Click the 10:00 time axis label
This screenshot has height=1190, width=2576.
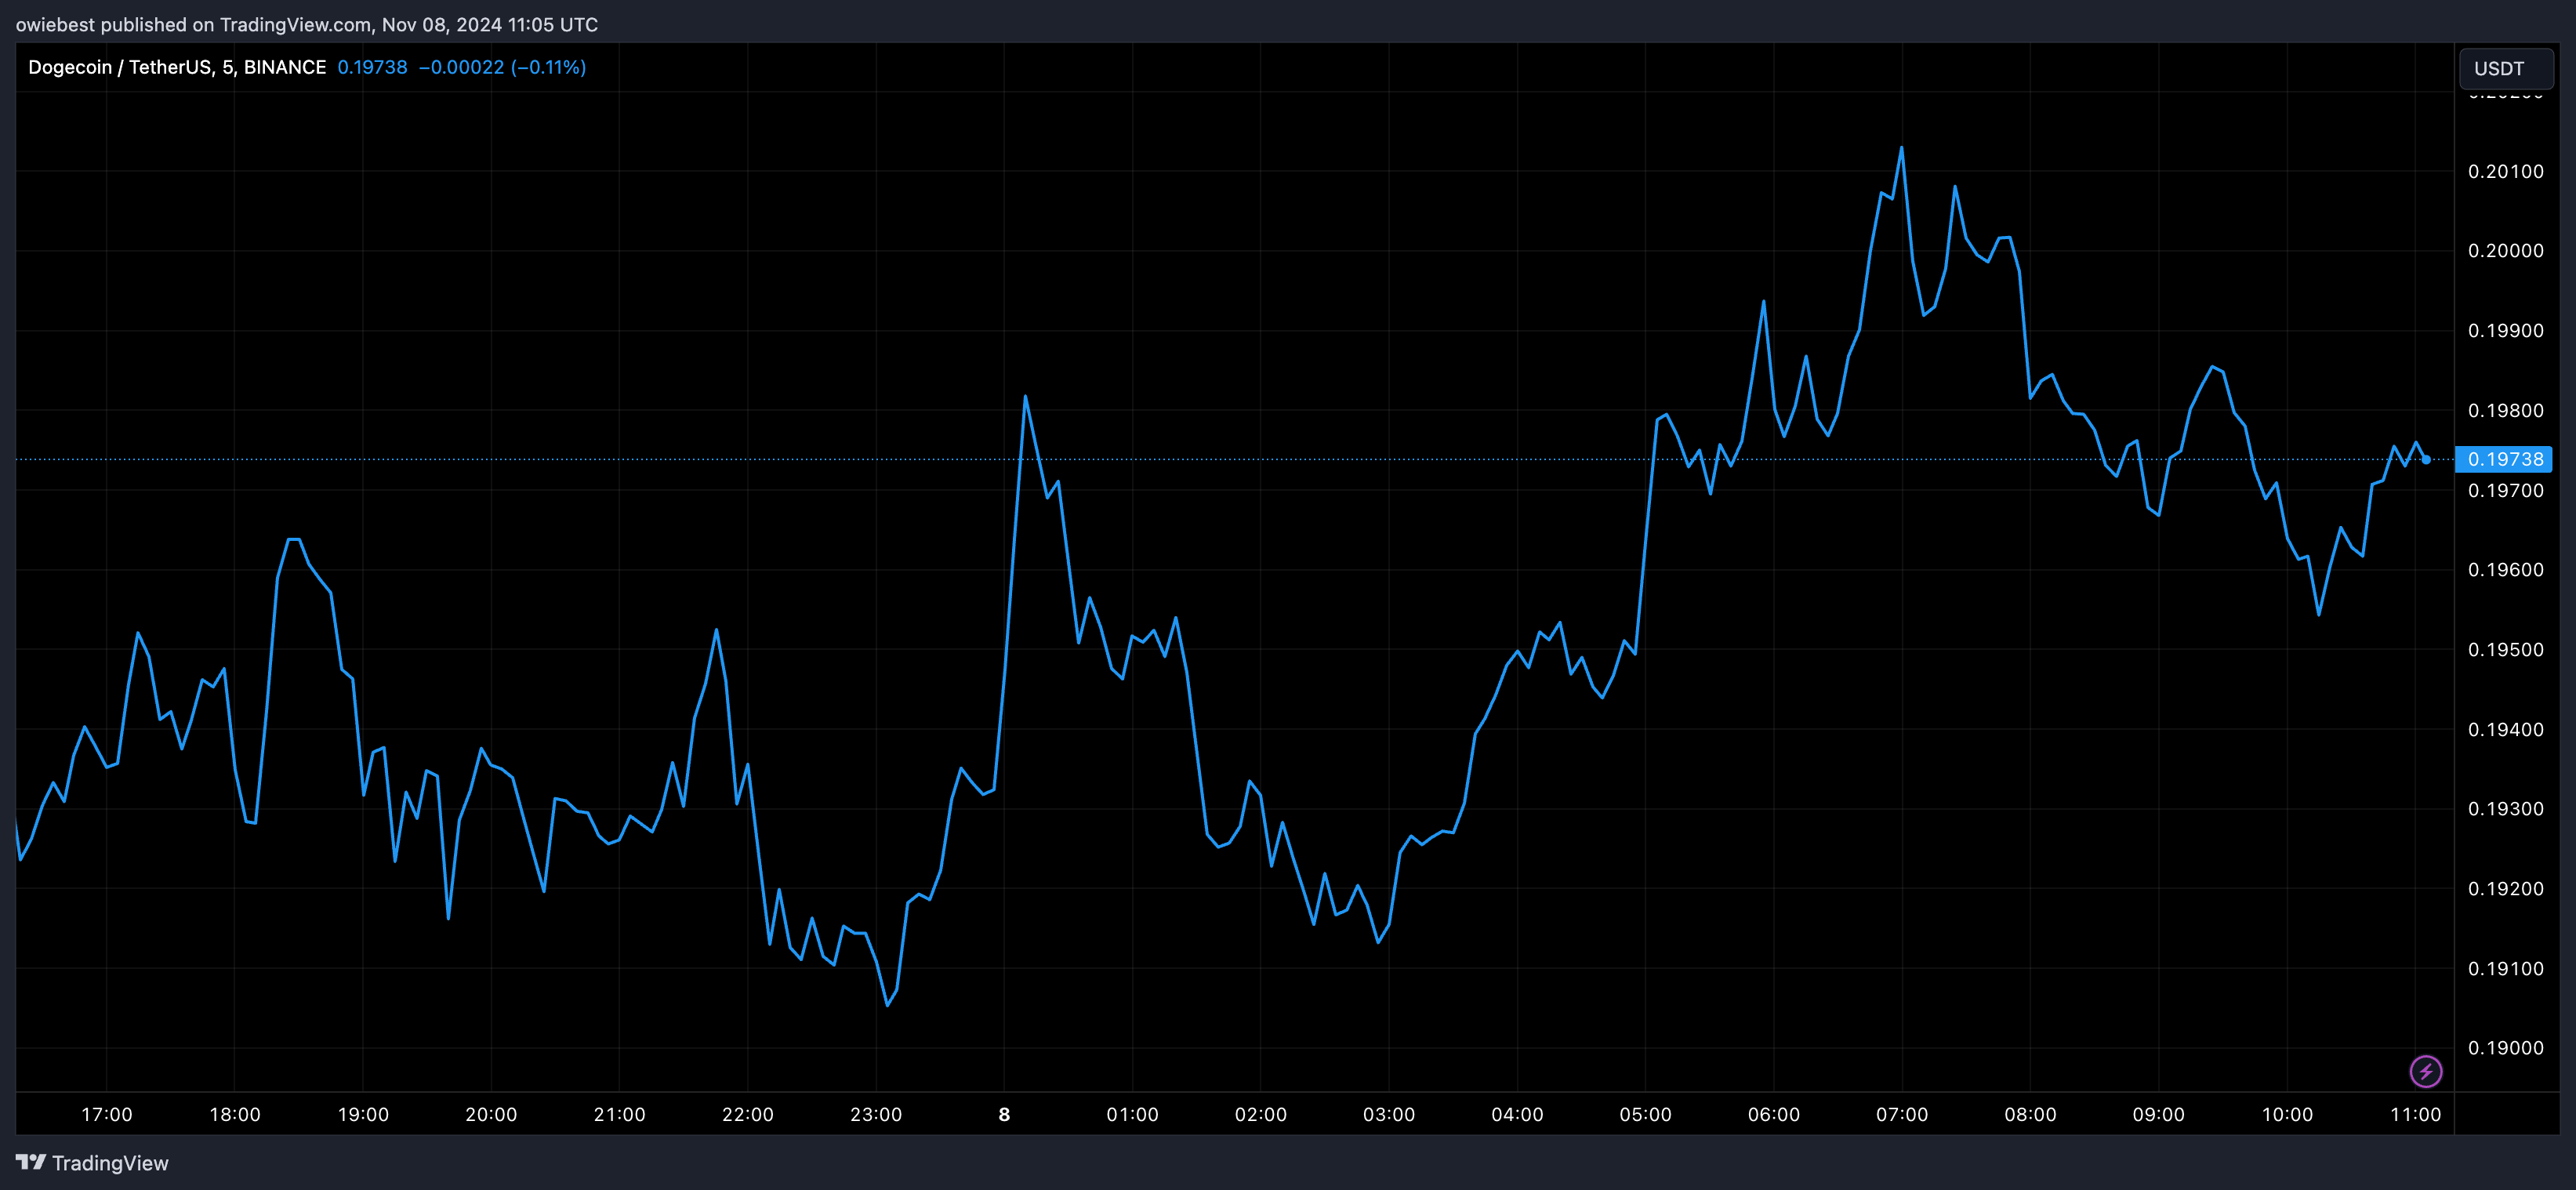coord(2287,1114)
